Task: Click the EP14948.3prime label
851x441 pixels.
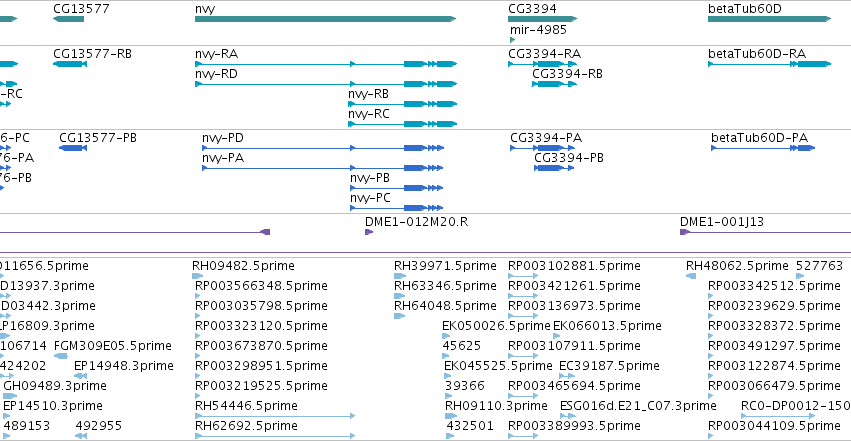Action: [124, 366]
